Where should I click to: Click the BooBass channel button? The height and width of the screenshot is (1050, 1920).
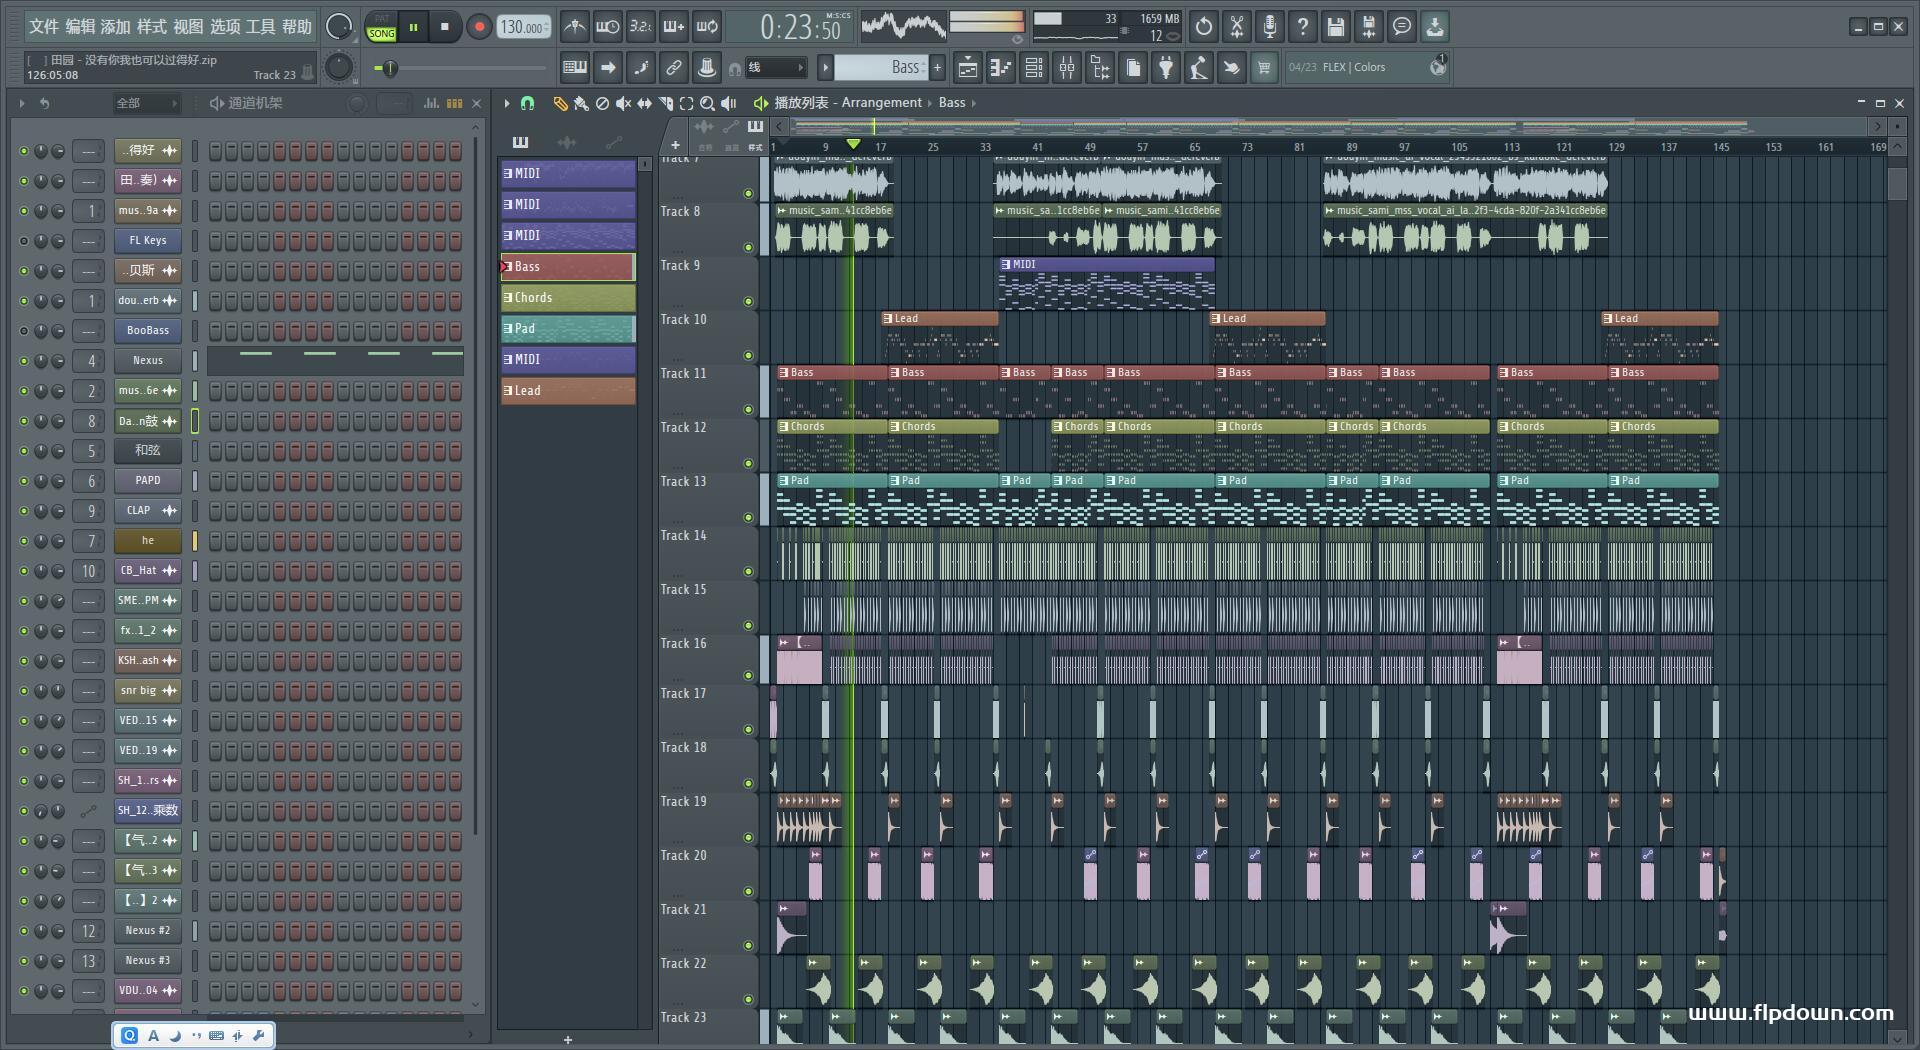point(148,331)
